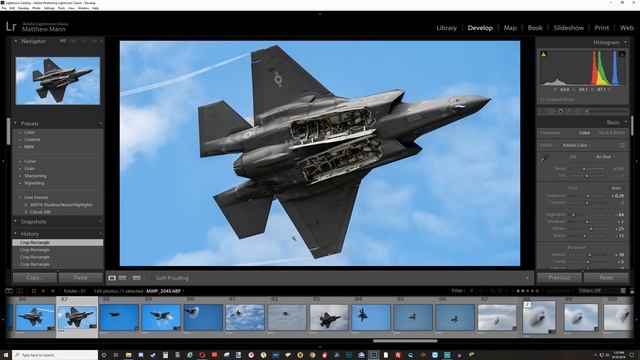
Task: Go back using left arrow in filmstrip bar
Action: pyautogui.click(x=43, y=291)
